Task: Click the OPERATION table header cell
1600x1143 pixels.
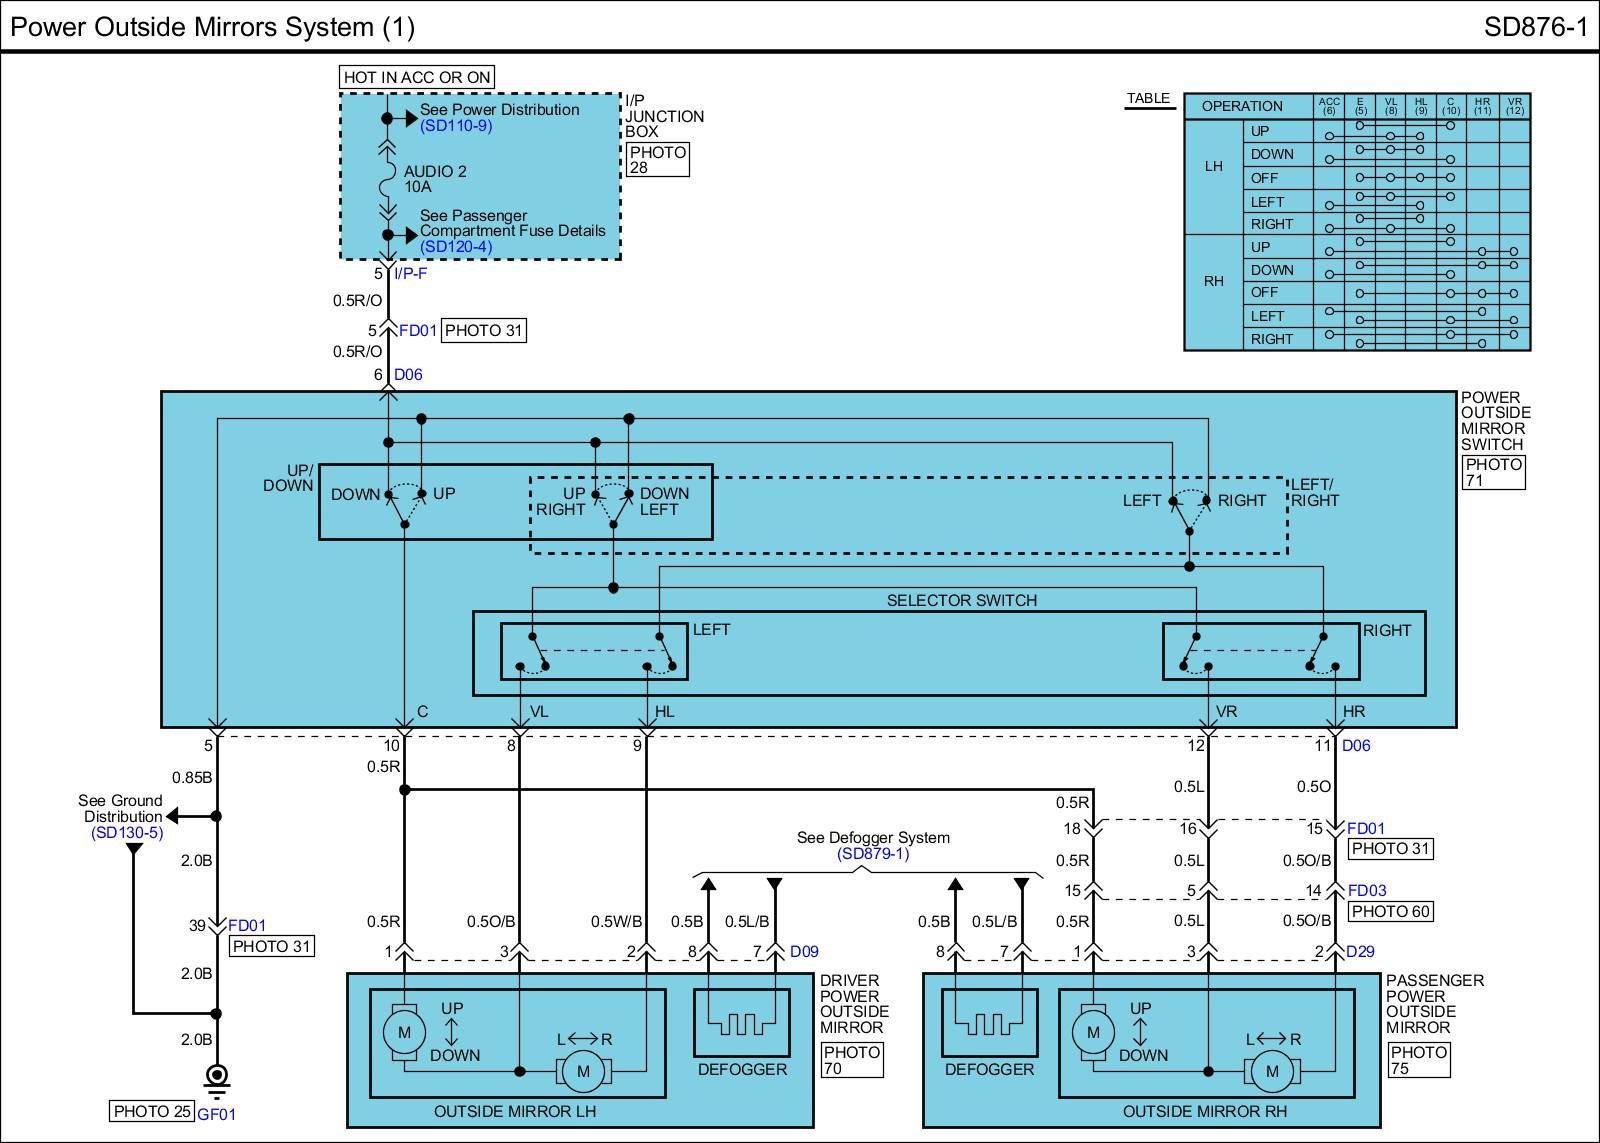Action: point(1242,106)
